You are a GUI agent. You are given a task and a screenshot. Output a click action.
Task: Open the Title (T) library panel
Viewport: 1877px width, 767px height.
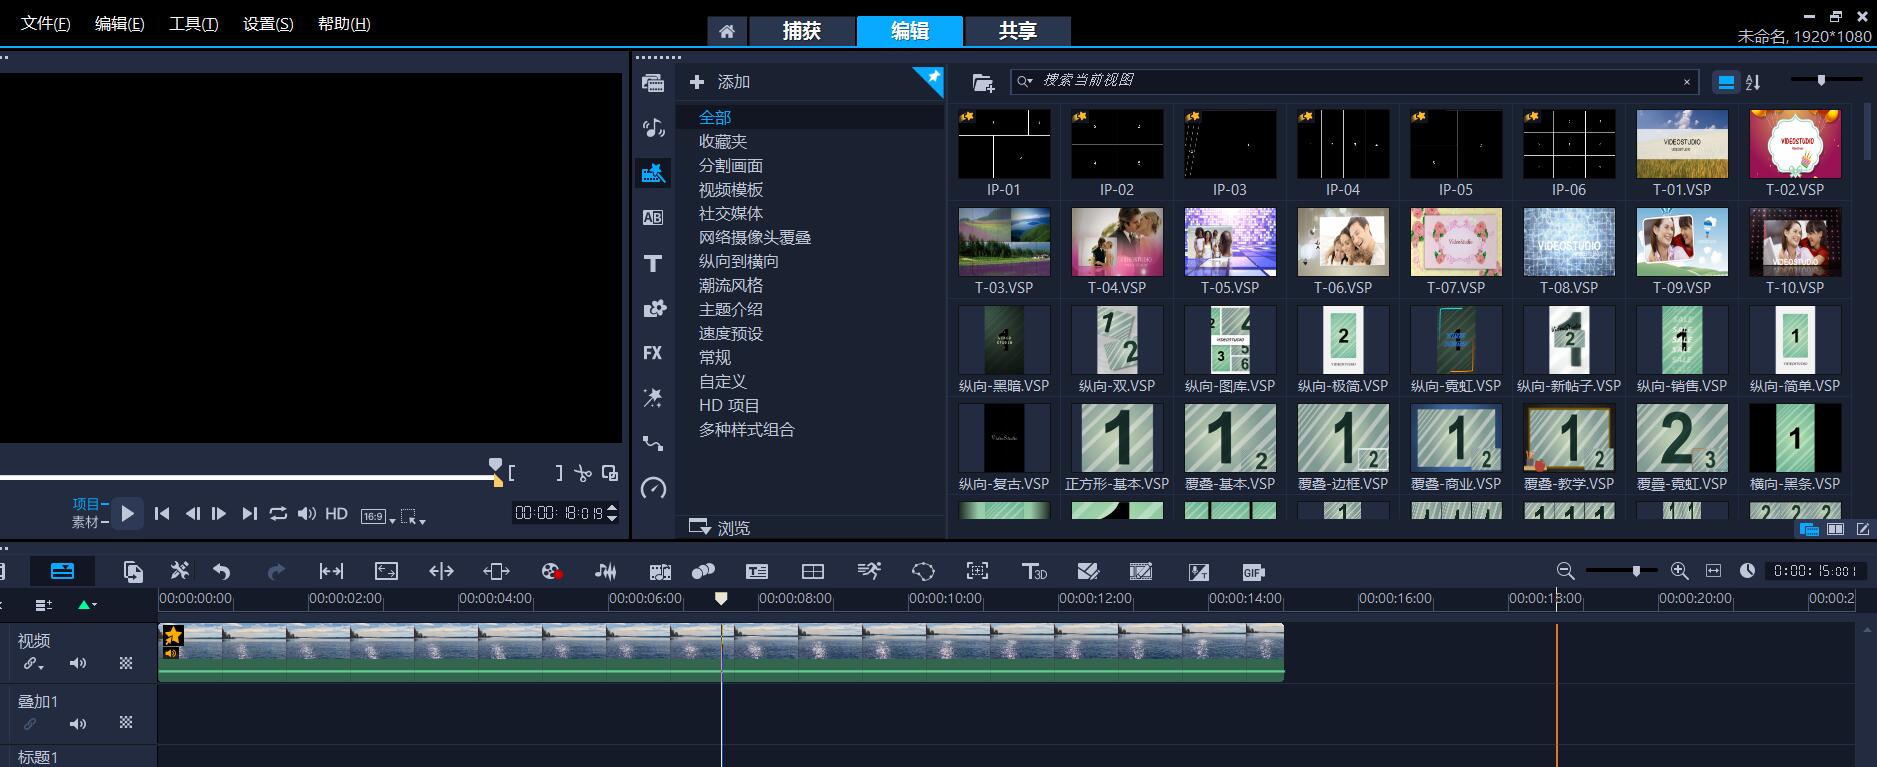click(653, 263)
